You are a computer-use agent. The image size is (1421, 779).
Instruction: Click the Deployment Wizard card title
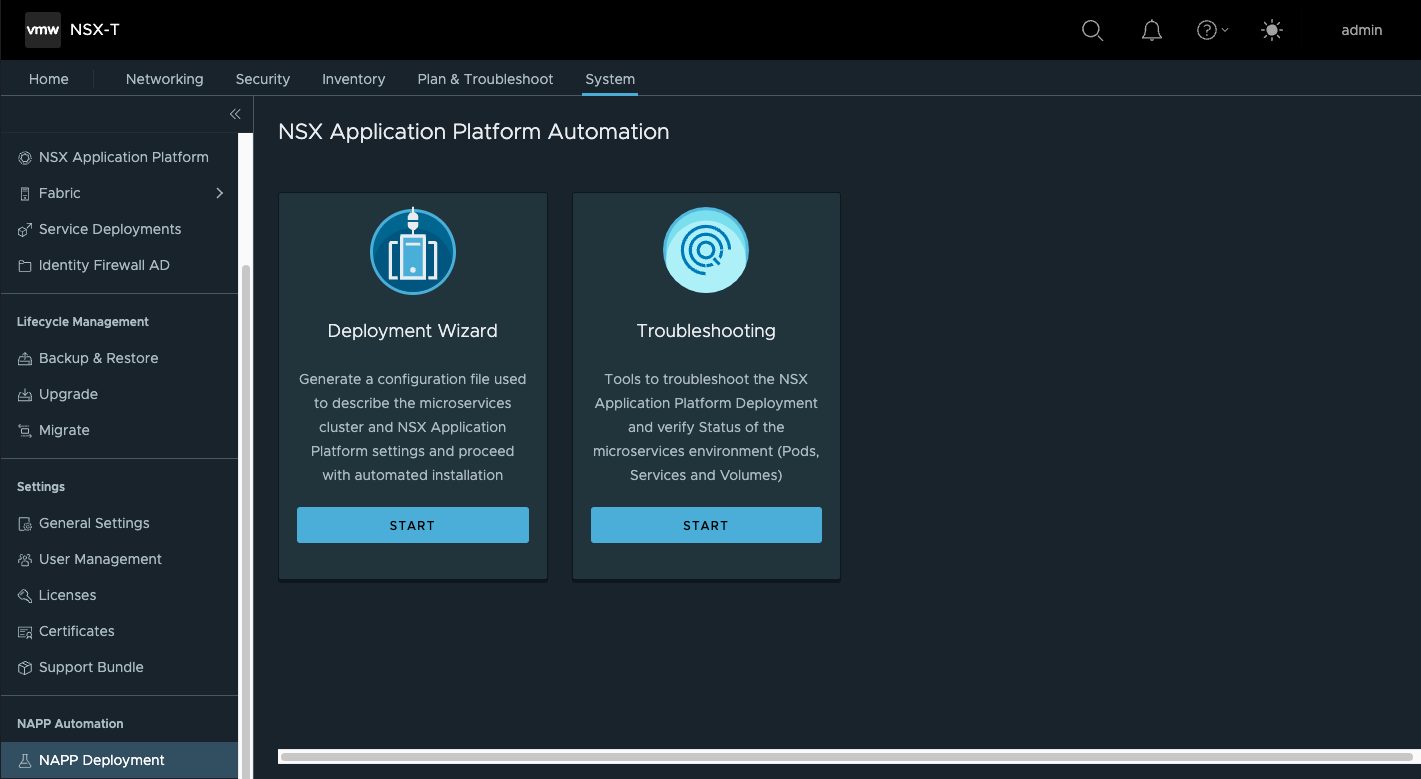click(x=412, y=331)
